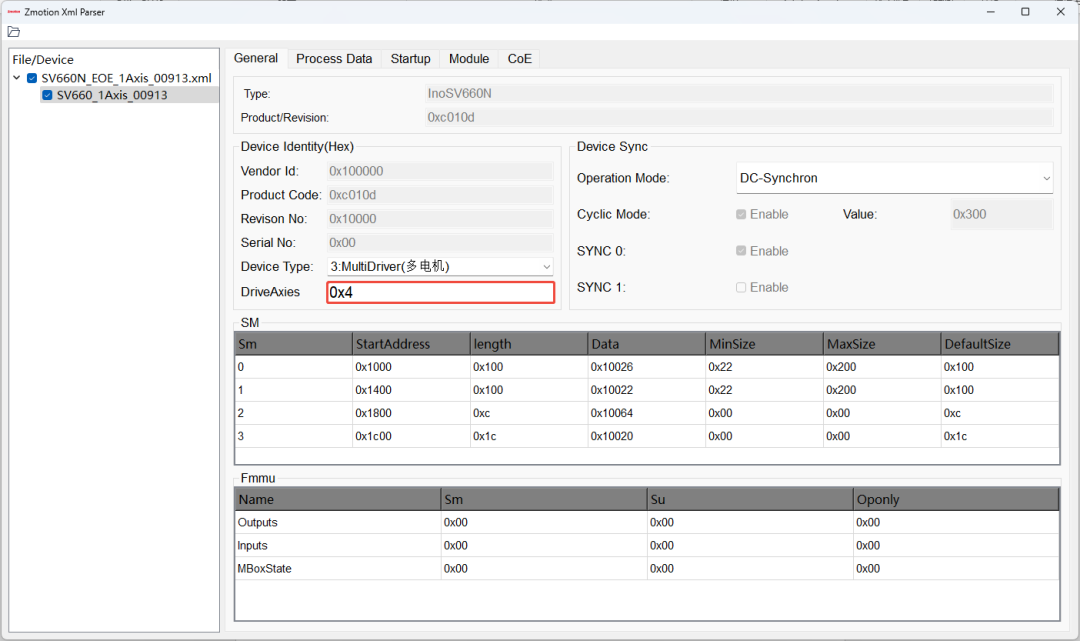The width and height of the screenshot is (1080, 641).
Task: Click the Zmotion app logo in title bar
Action: tap(13, 12)
